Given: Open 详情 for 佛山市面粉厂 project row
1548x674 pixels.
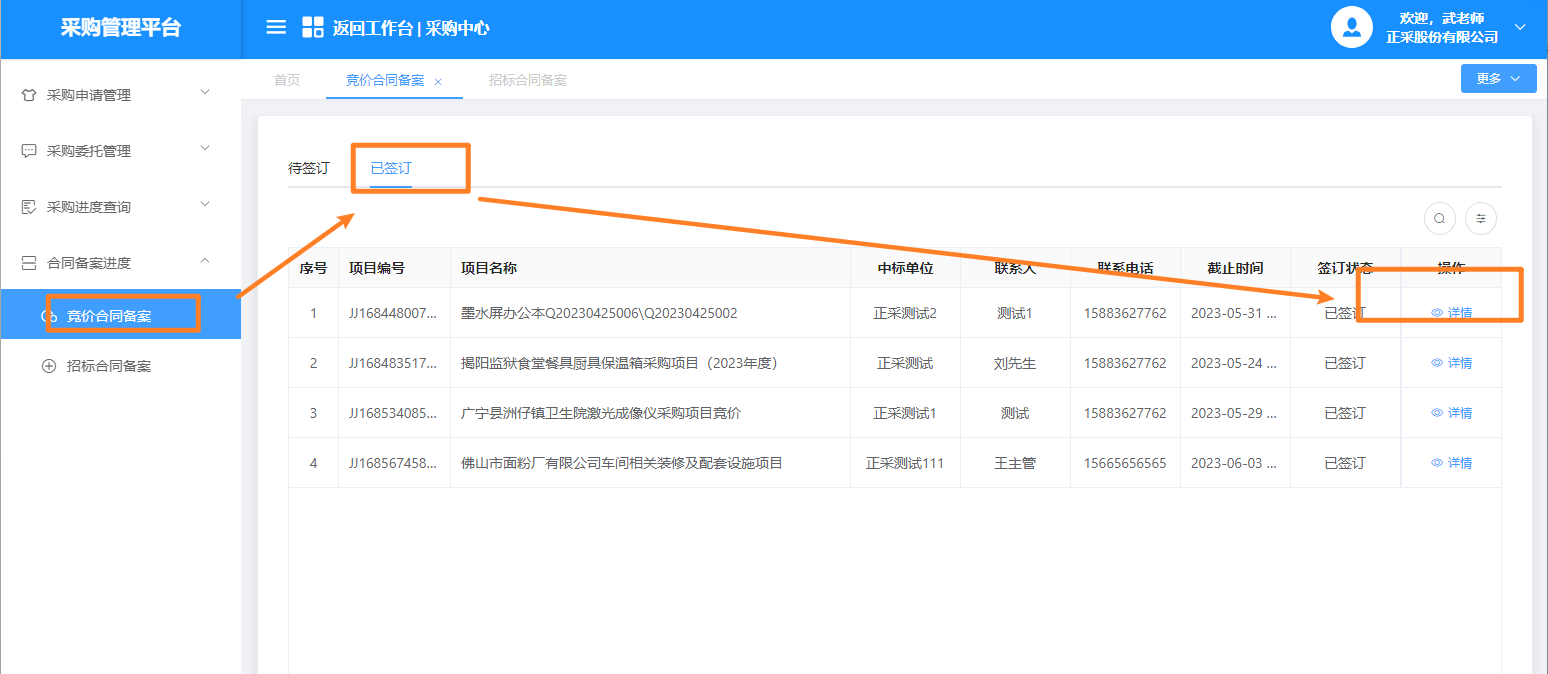Looking at the screenshot, I should [1451, 463].
